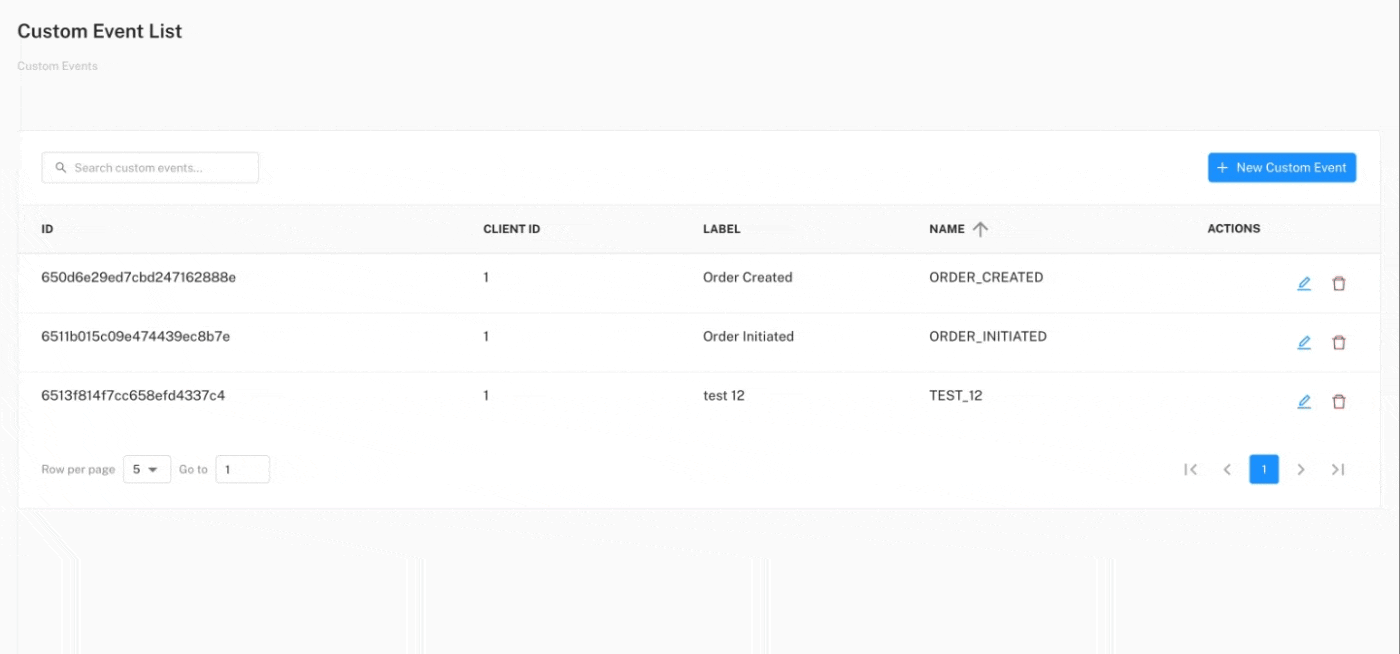Click trash icon for TEST_12 row
This screenshot has height=654, width=1400.
coord(1339,401)
